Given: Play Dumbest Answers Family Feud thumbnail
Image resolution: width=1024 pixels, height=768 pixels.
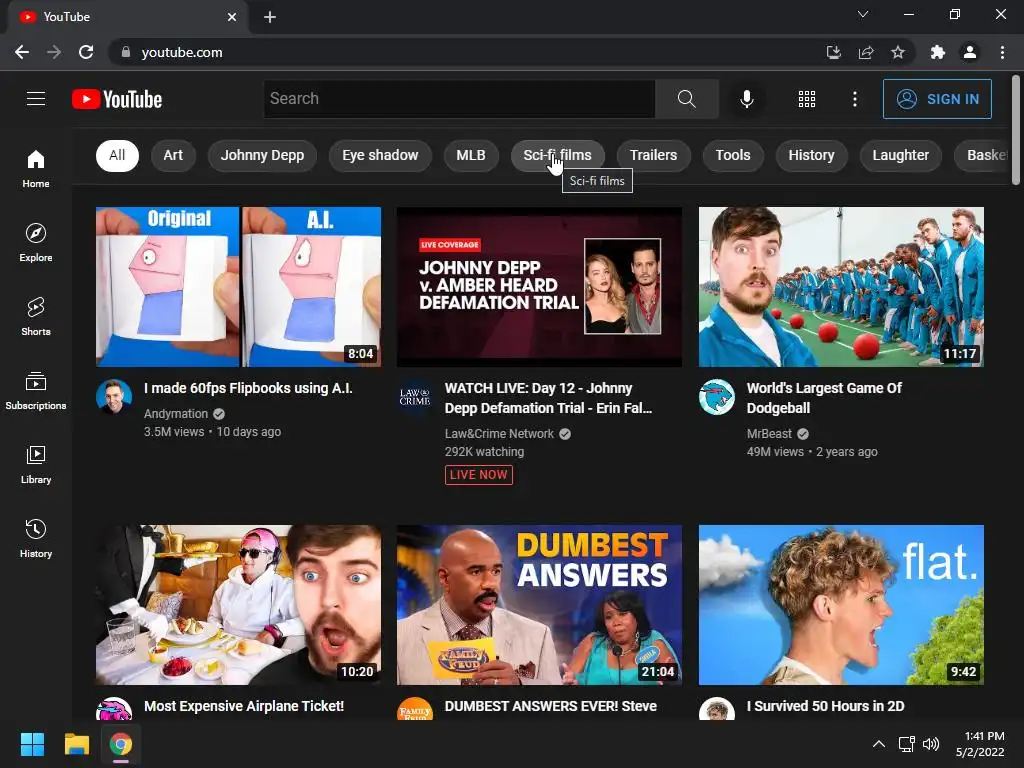Looking at the screenshot, I should coord(539,605).
